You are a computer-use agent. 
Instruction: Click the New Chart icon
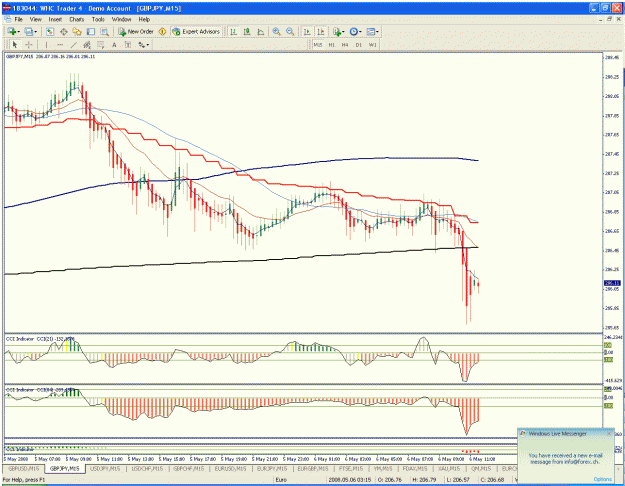tap(11, 31)
